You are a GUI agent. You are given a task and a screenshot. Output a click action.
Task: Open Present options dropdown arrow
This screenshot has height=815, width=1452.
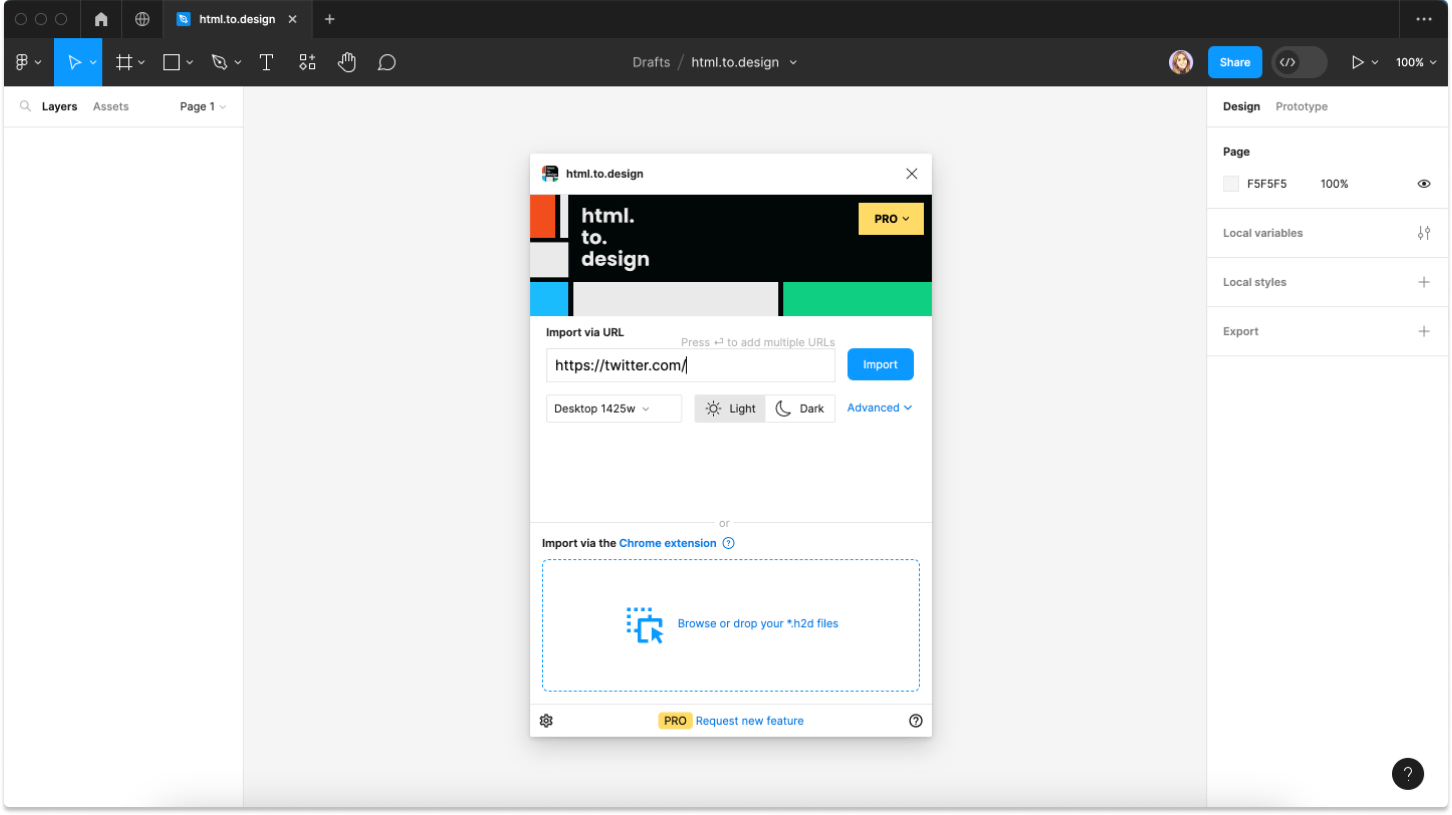tap(1375, 62)
